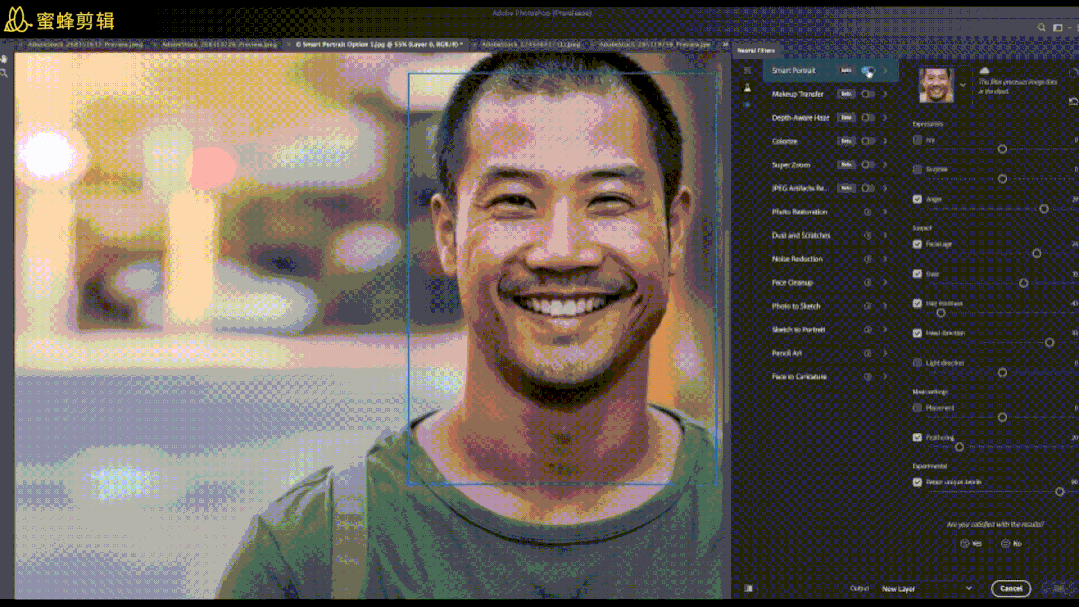Download the Pencil Art filter
Image resolution: width=1079 pixels, height=607 pixels.
click(868, 353)
